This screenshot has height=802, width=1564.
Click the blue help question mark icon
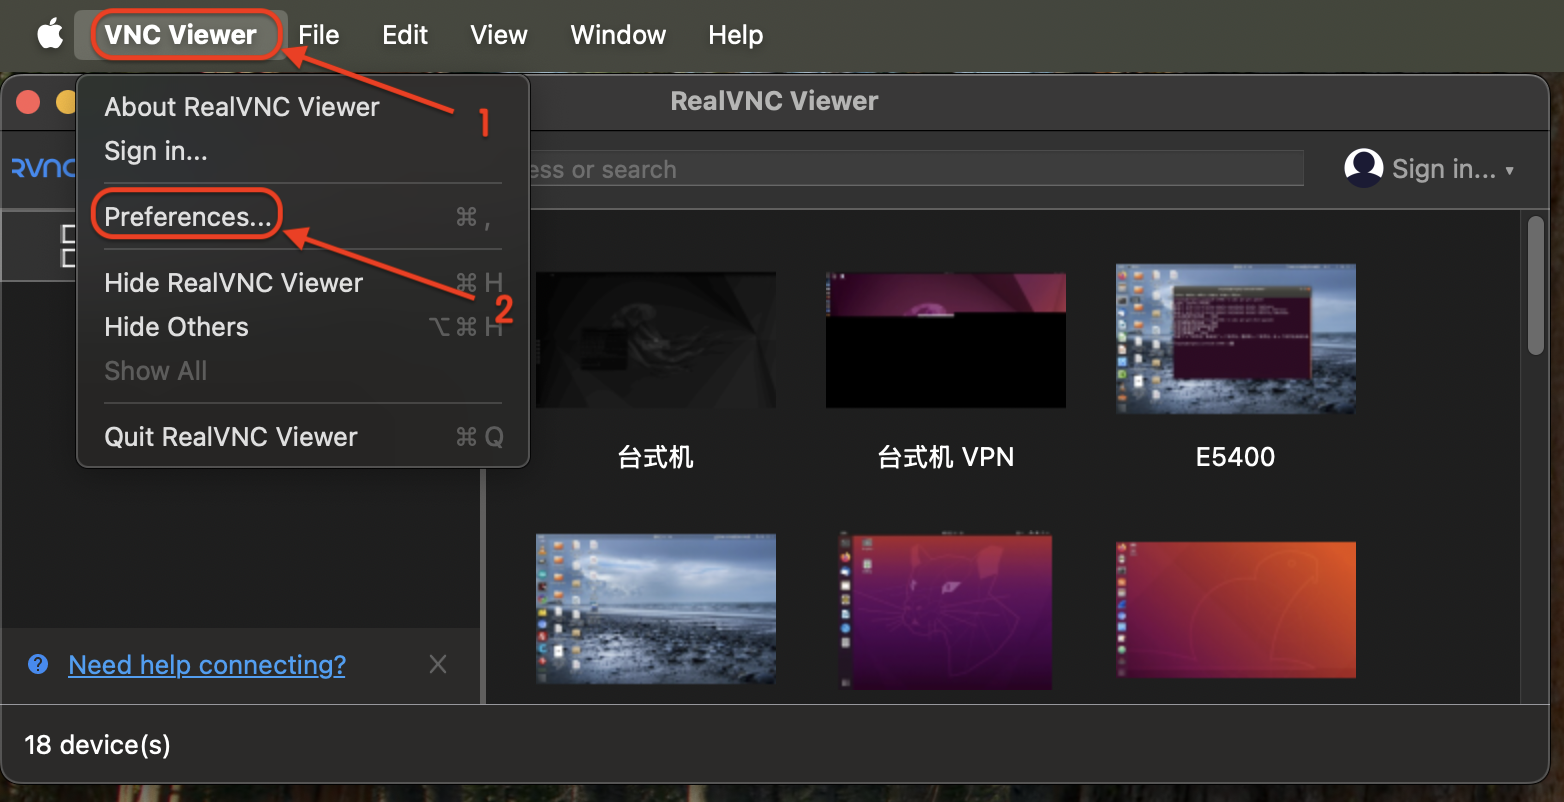(38, 664)
